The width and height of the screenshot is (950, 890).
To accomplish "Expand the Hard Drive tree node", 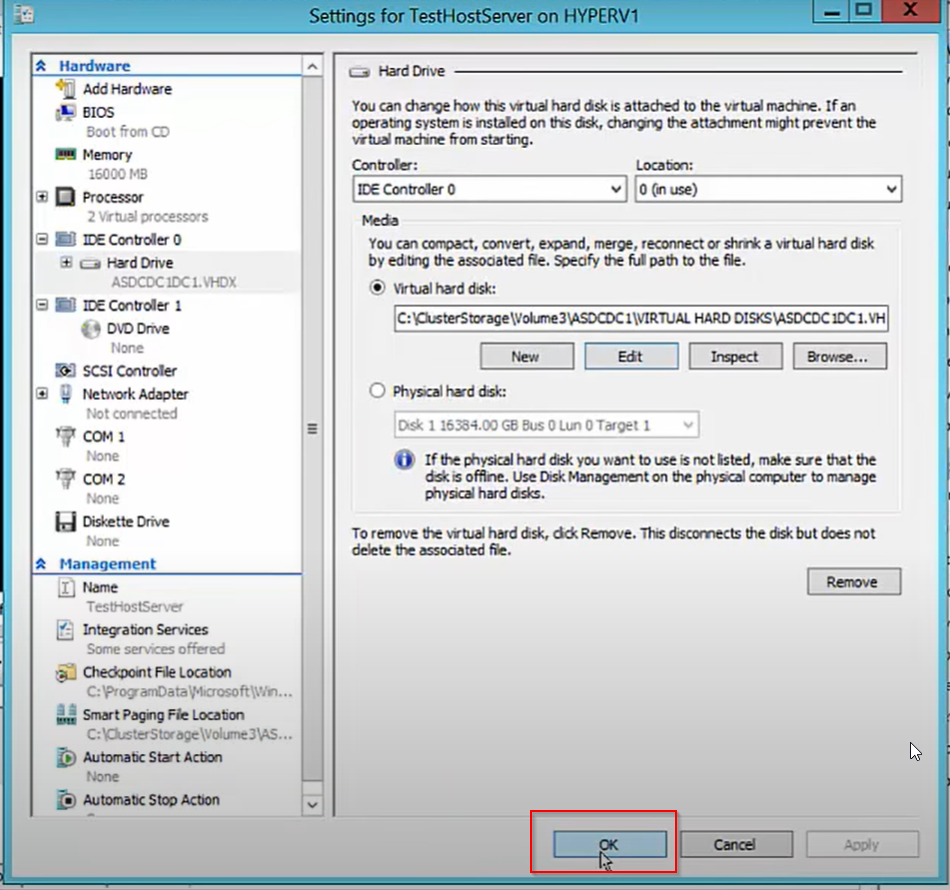I will click(x=66, y=263).
